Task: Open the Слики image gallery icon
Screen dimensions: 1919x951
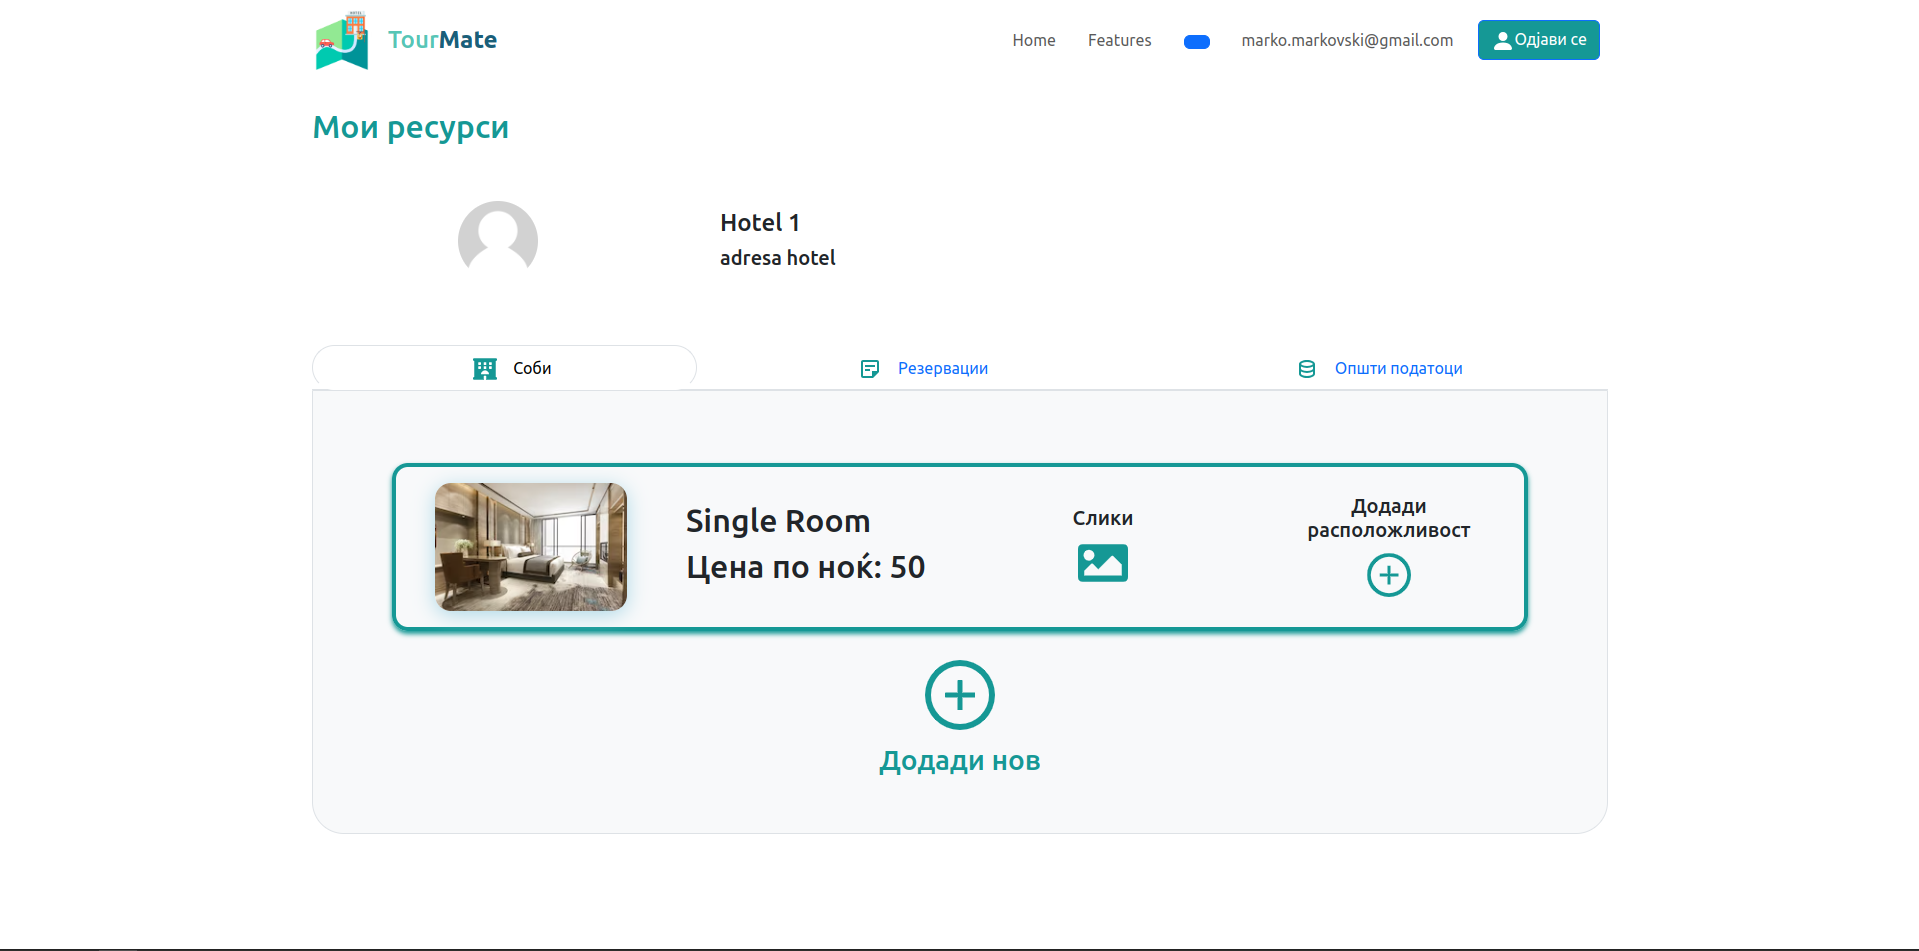Action: (1102, 563)
